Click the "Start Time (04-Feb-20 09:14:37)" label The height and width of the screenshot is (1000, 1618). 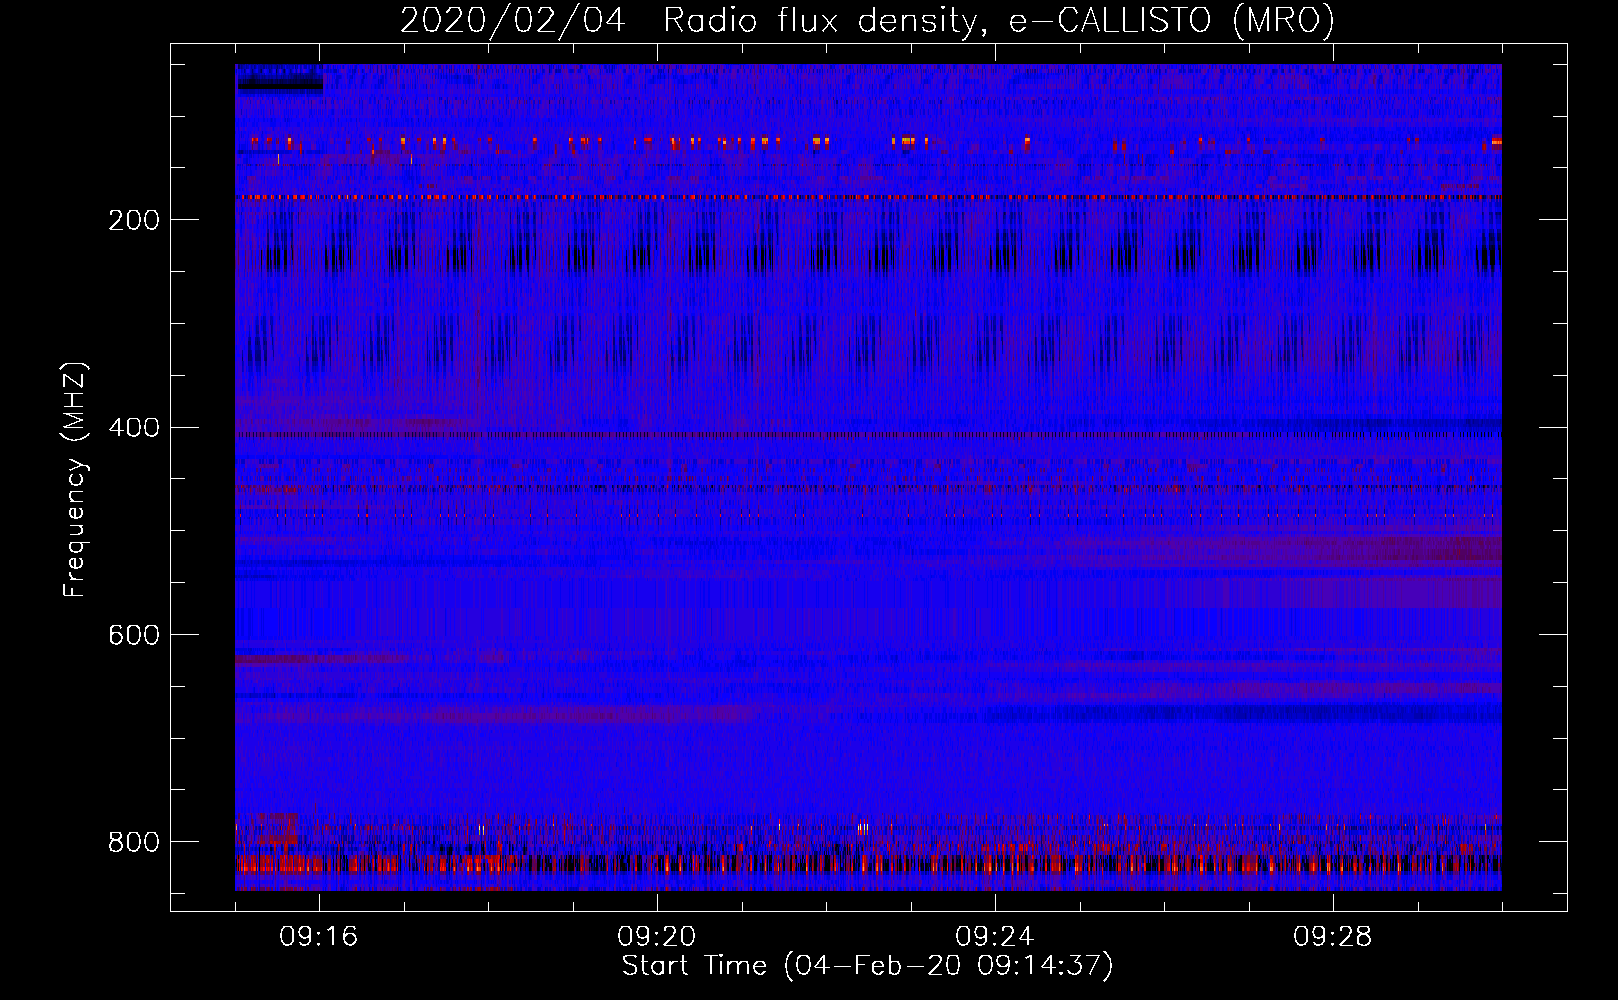(867, 966)
